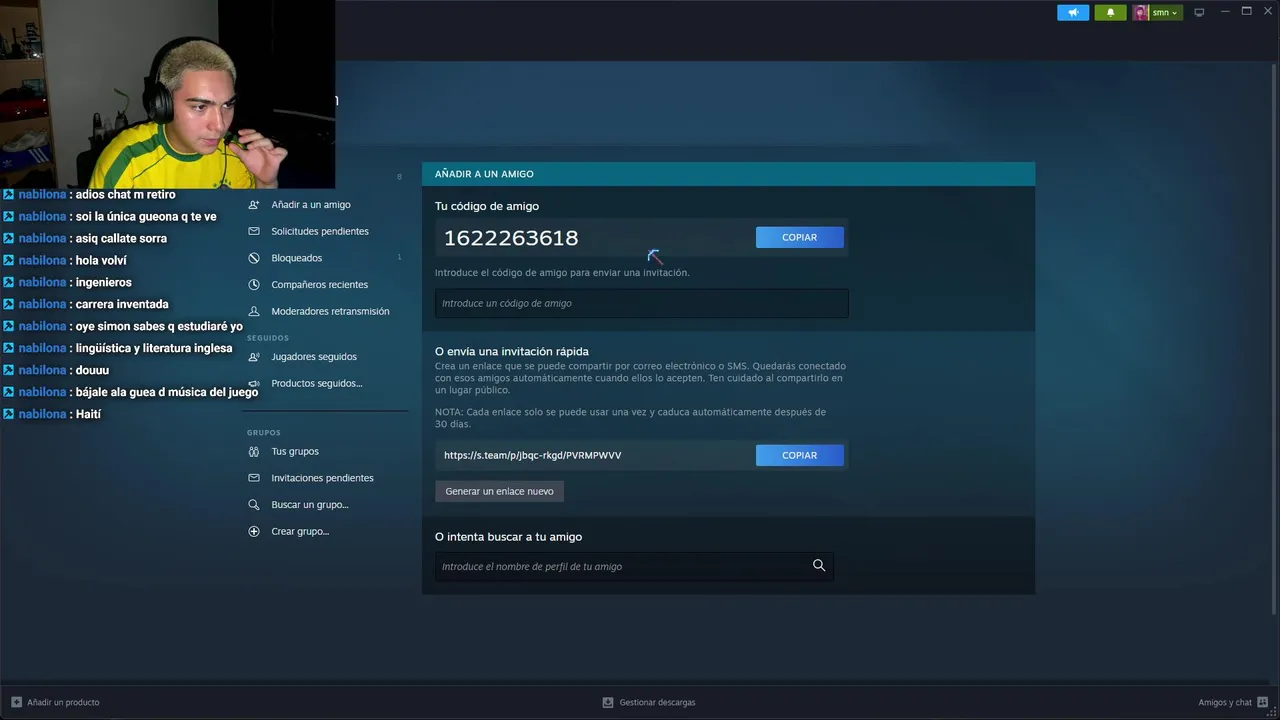Open Productos seguidos...

(x=317, y=384)
